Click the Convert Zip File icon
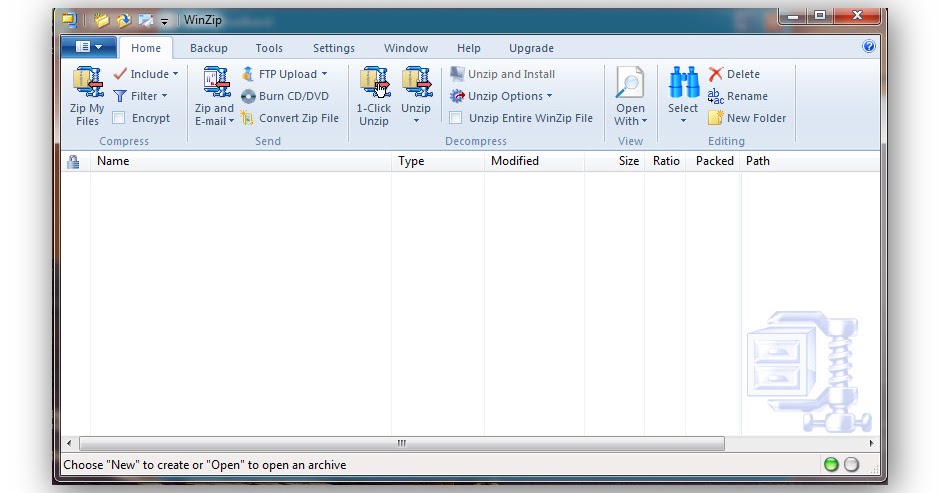 [248, 118]
